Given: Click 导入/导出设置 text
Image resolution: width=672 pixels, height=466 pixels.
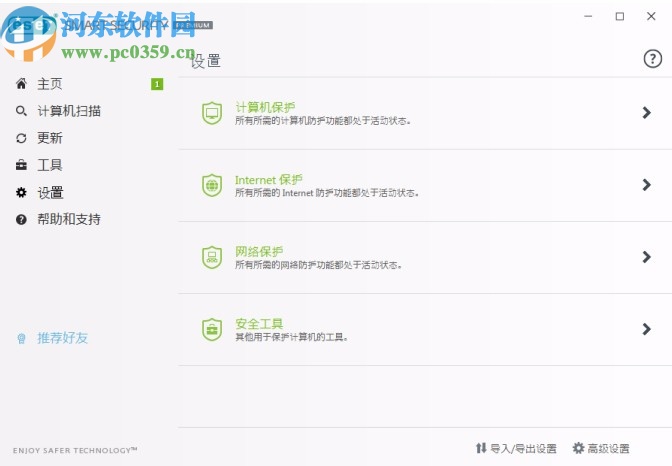Looking at the screenshot, I should tap(523, 448).
